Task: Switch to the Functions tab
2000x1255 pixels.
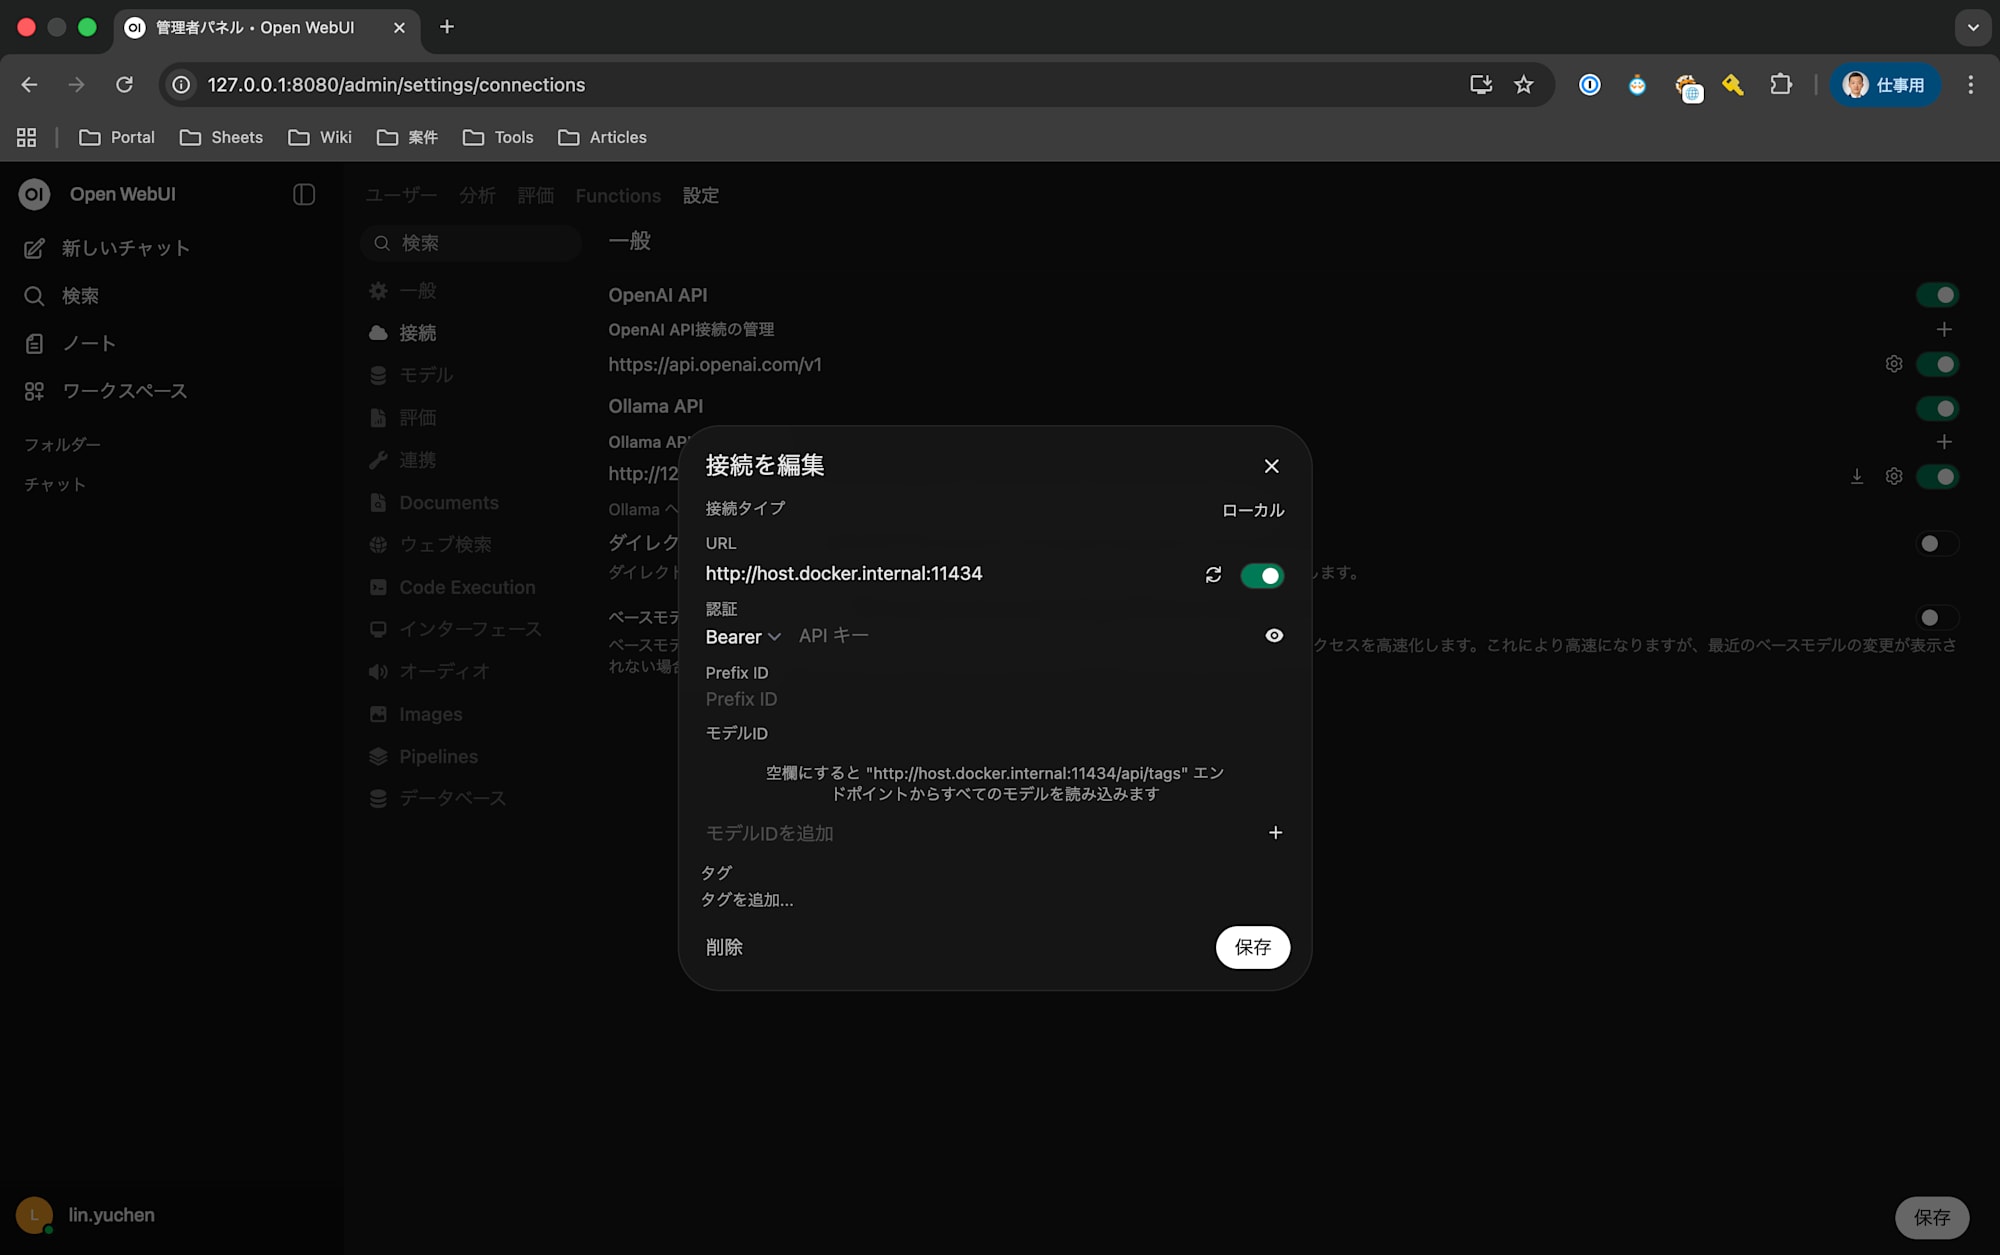Action: 617,196
